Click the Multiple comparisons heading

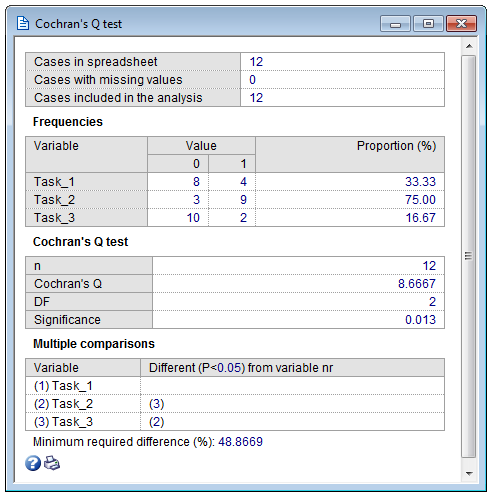pos(94,344)
